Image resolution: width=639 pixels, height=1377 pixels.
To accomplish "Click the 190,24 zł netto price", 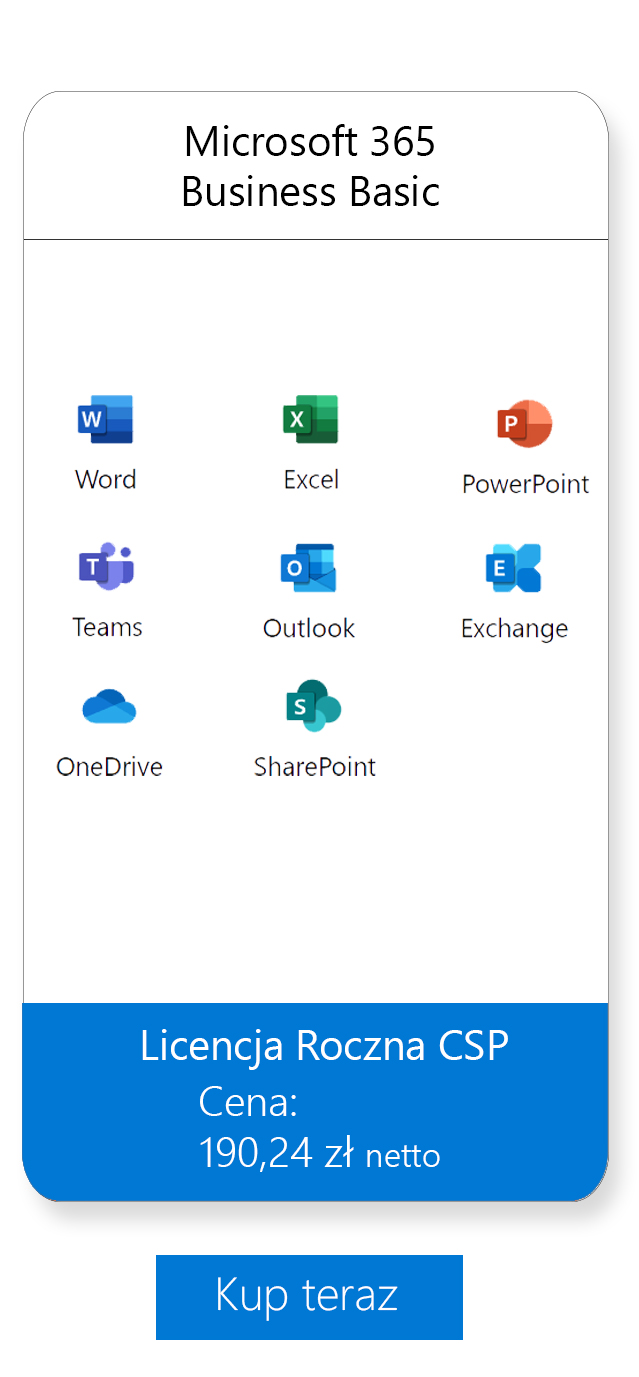I will (x=319, y=1154).
